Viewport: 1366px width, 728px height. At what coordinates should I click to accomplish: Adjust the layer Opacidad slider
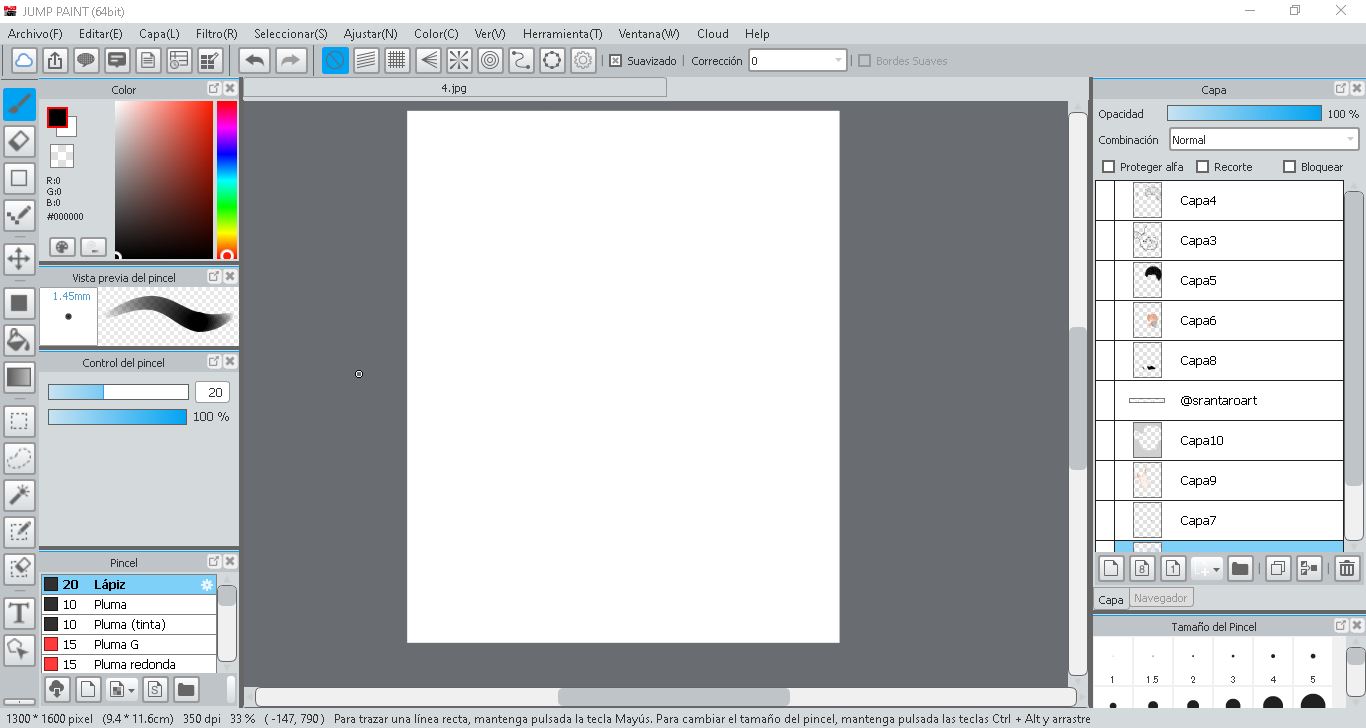pos(1244,114)
